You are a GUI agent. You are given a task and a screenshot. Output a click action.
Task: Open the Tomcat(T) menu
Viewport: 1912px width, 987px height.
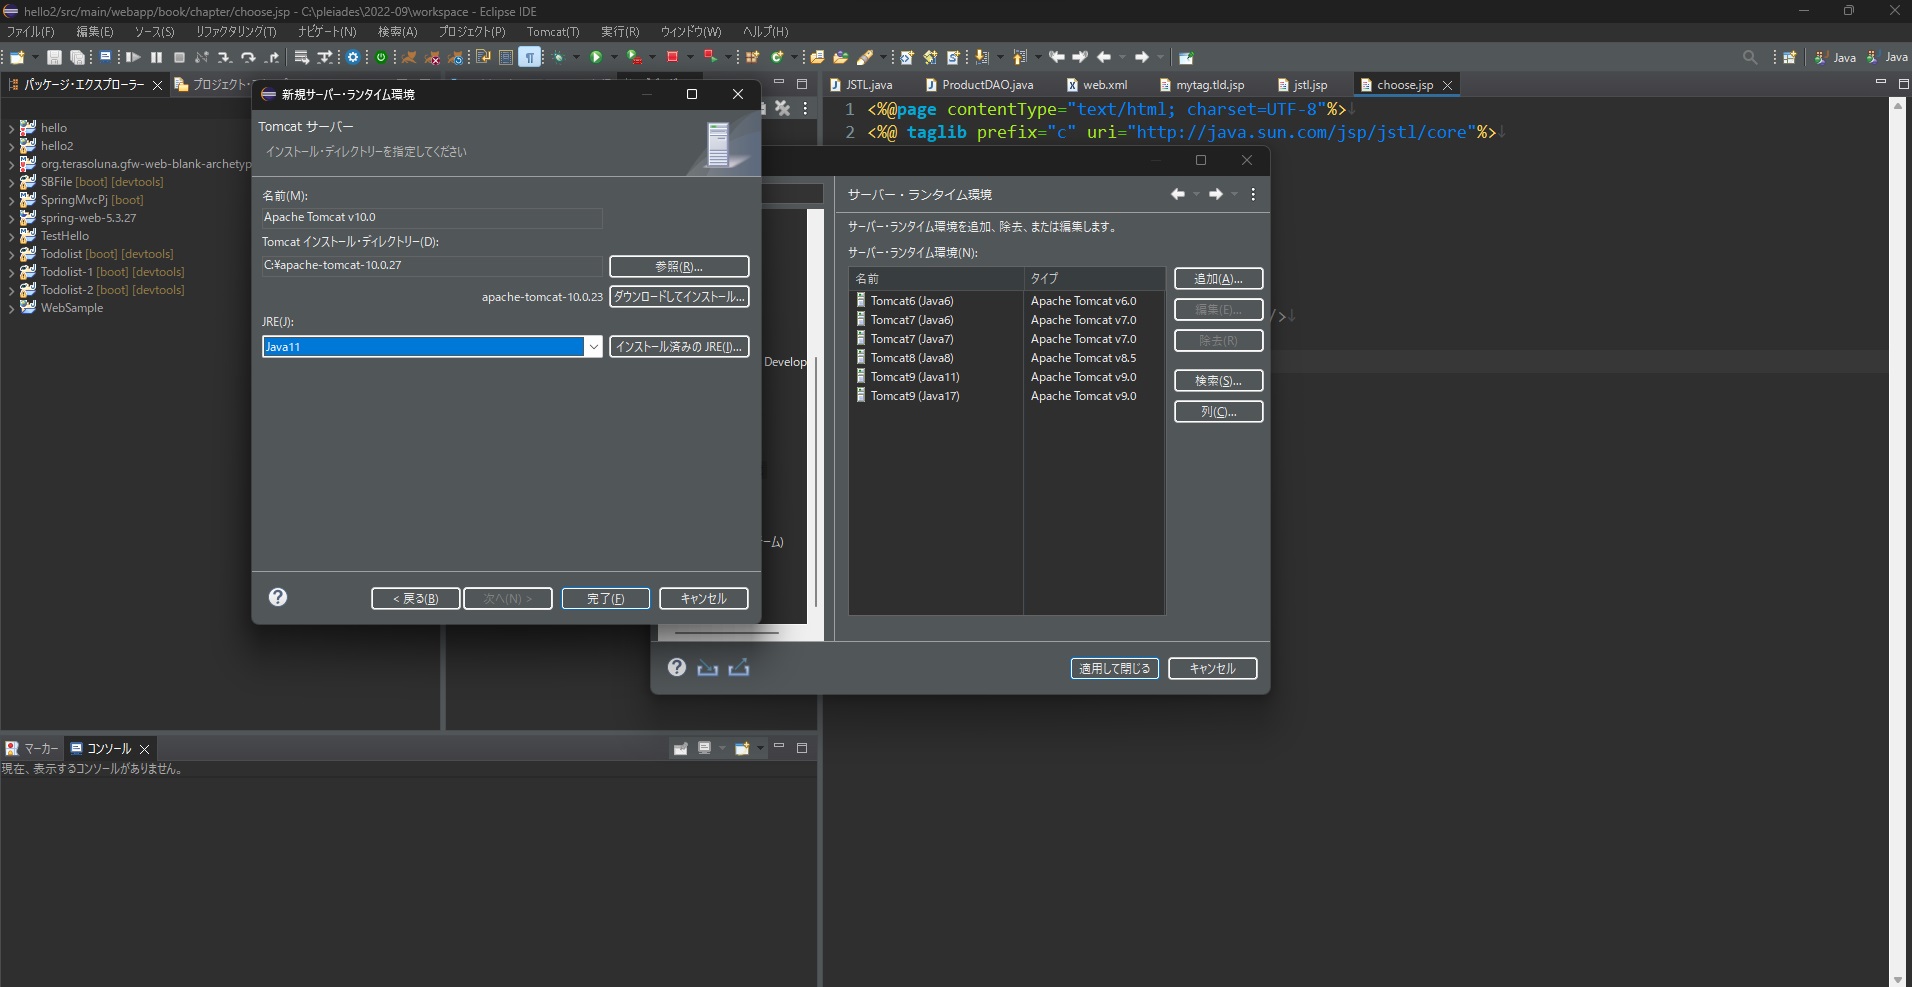[554, 31]
